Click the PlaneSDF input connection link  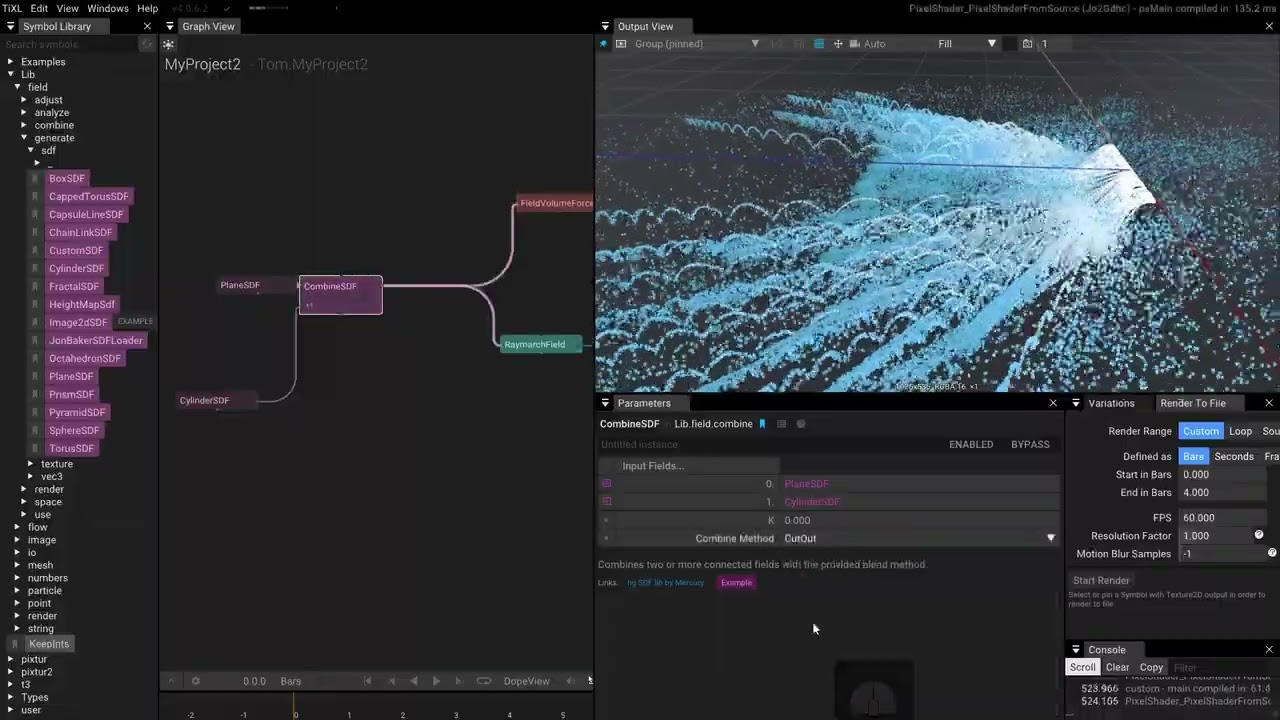pyautogui.click(x=806, y=484)
